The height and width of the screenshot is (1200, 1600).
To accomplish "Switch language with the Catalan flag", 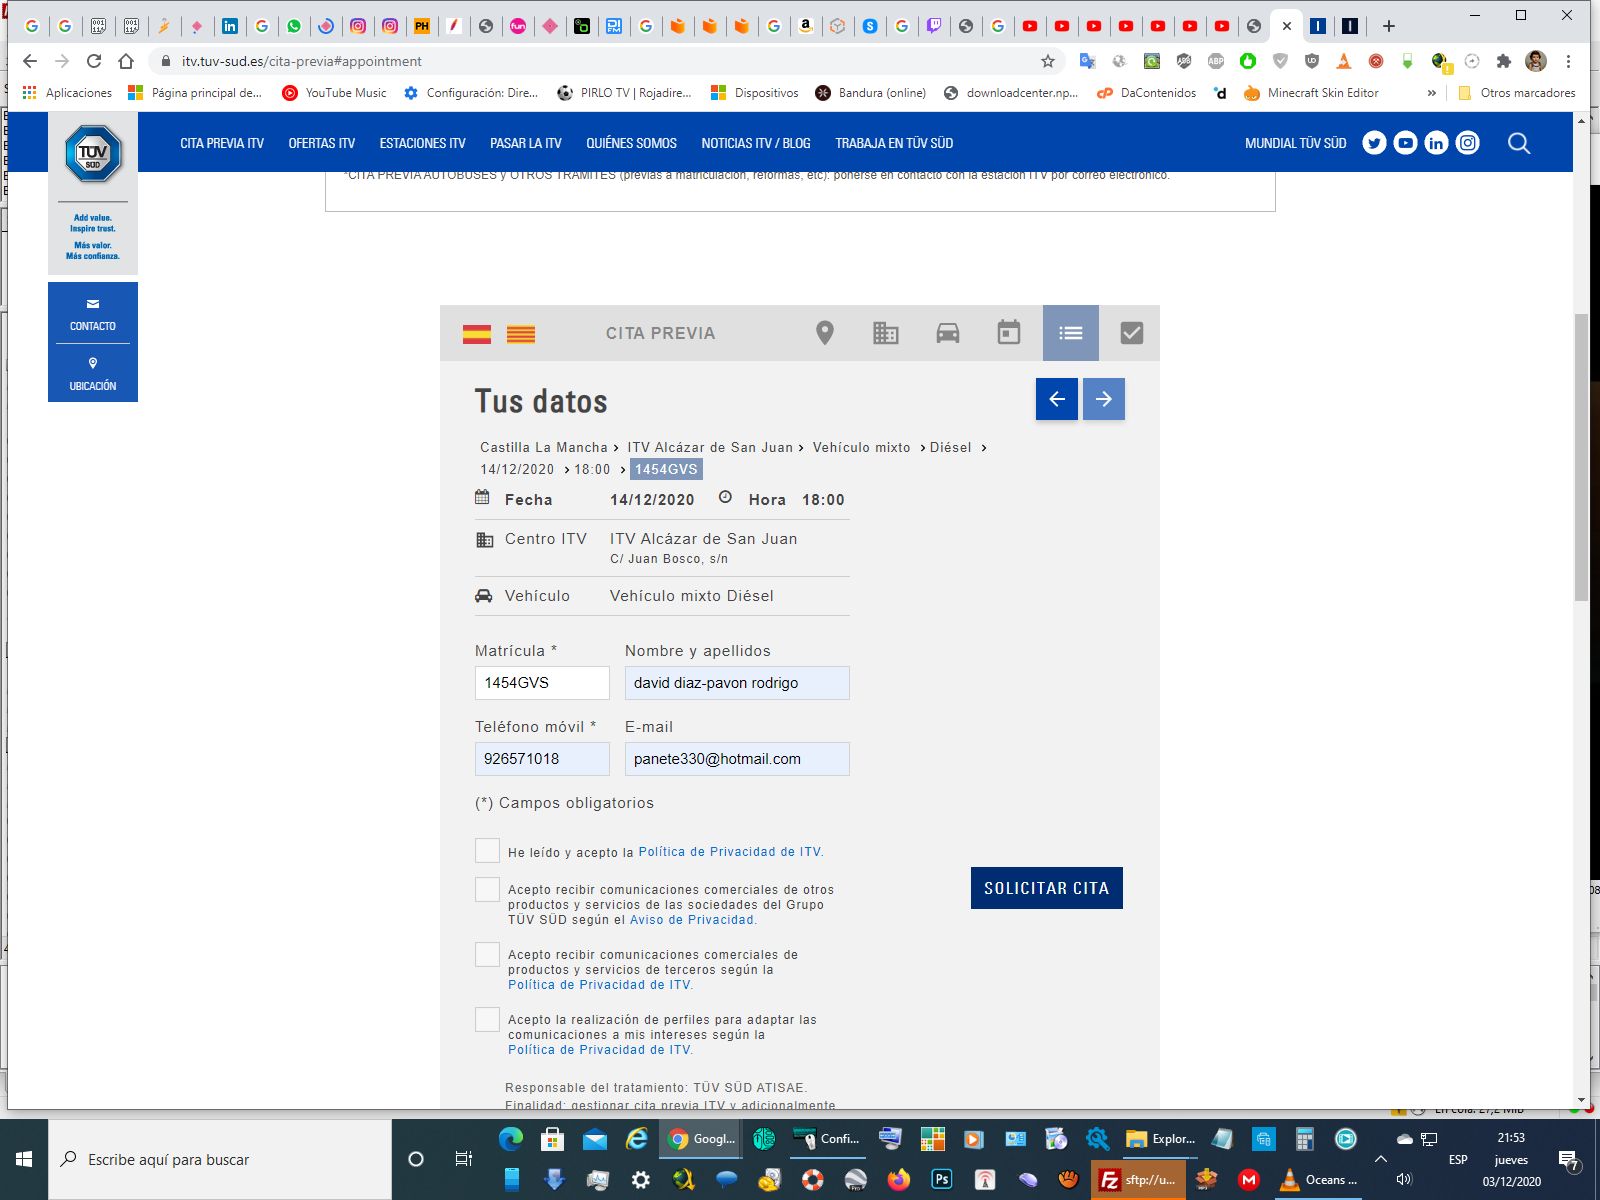I will [x=521, y=334].
